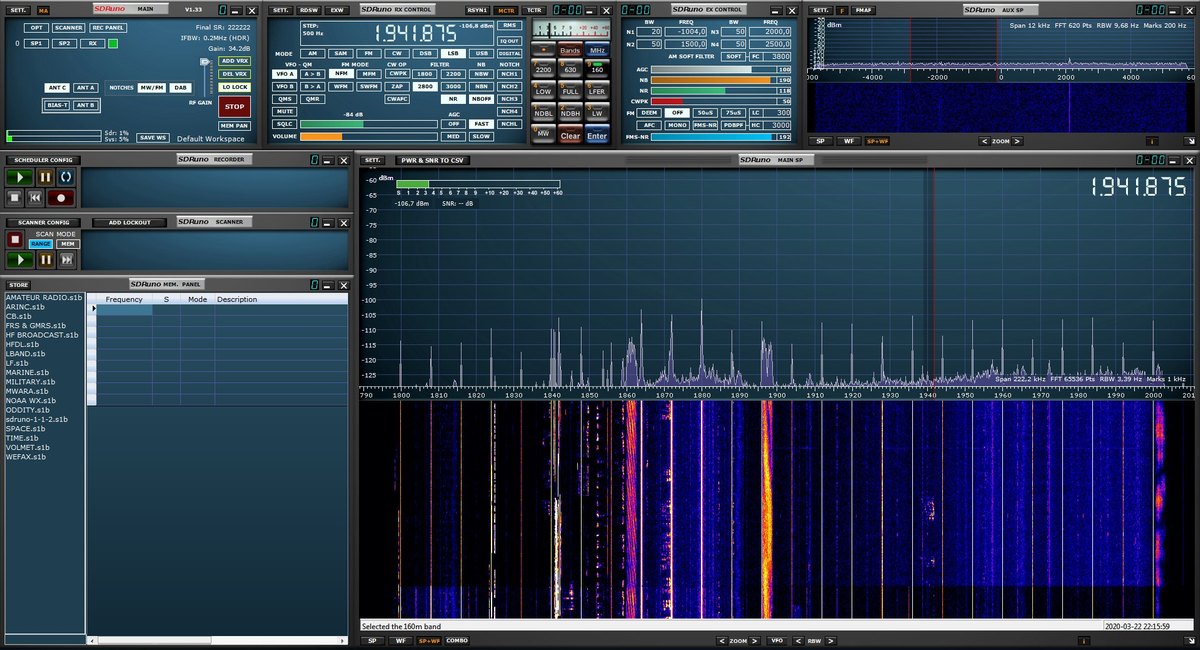Click the green RX indicator in Main panel
Image resolution: width=1200 pixels, height=650 pixels.
(x=113, y=44)
